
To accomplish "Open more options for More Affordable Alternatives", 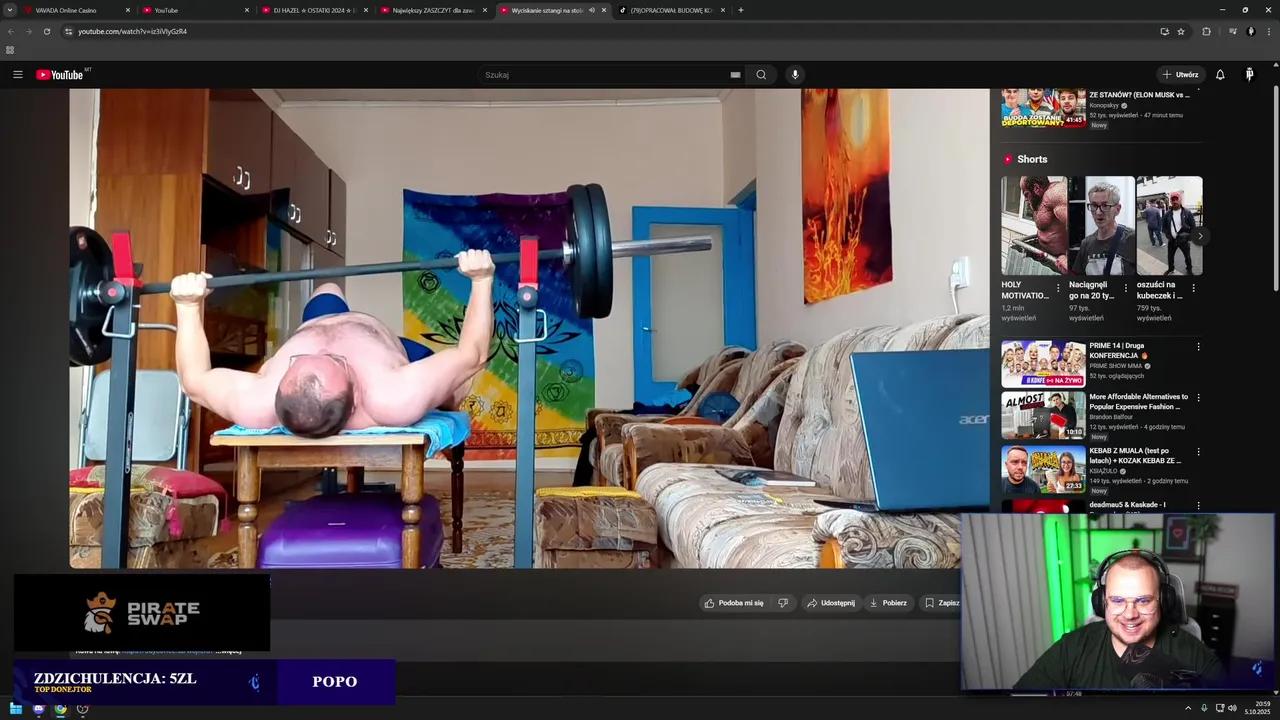I will pyautogui.click(x=1198, y=398).
